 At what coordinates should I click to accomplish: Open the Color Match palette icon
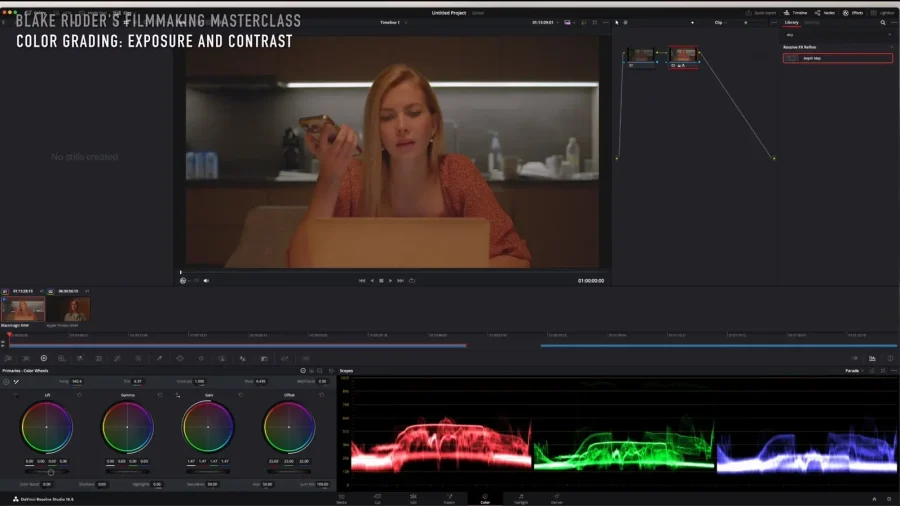(x=26, y=359)
